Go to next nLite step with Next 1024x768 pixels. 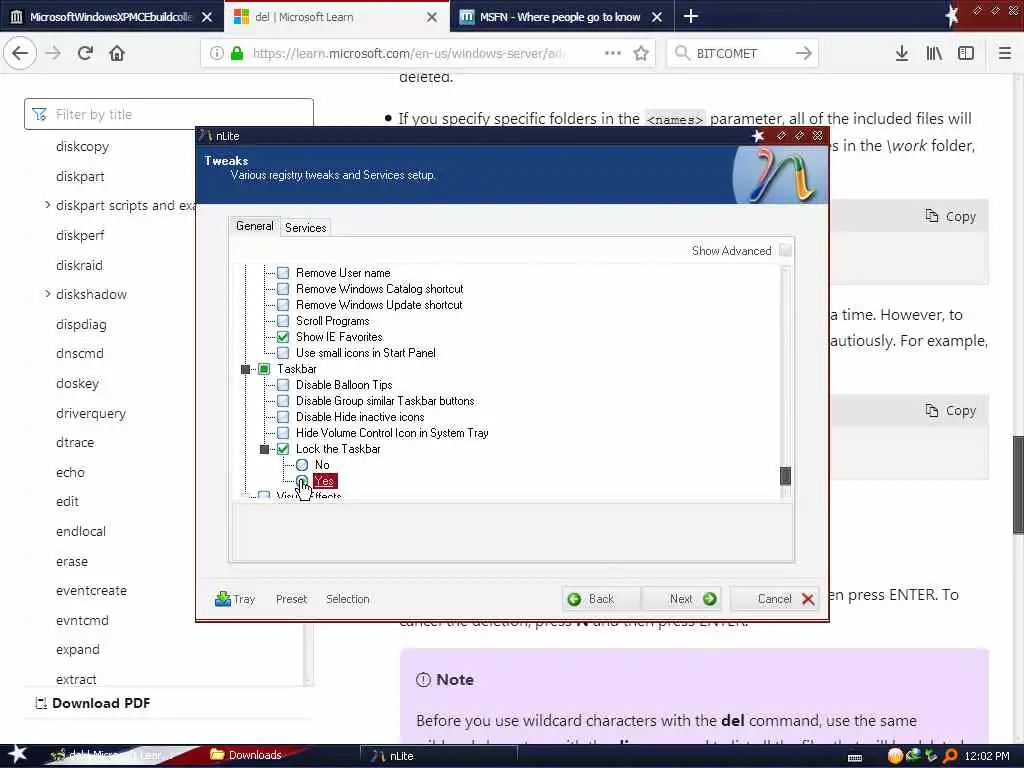click(684, 599)
